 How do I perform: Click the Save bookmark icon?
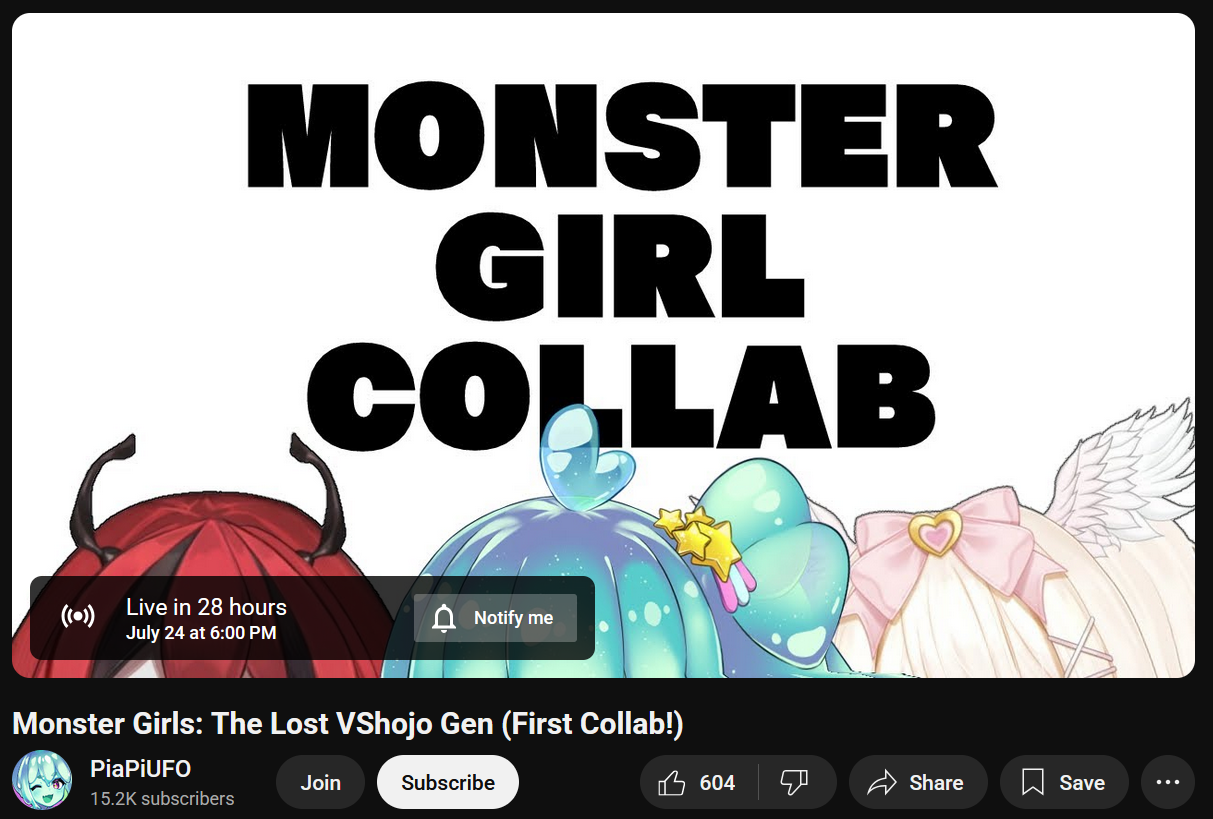click(1033, 783)
